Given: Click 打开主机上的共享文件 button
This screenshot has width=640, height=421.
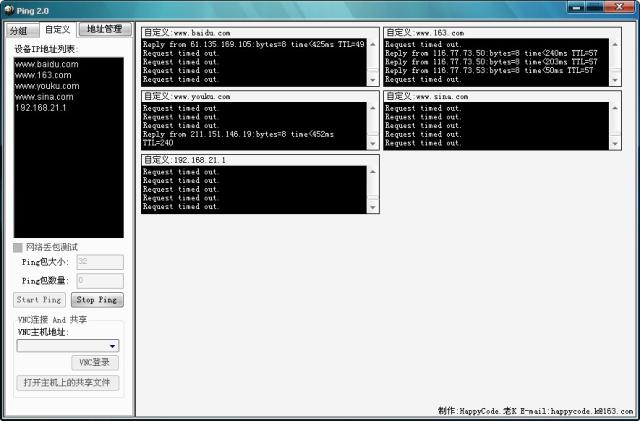Looking at the screenshot, I should [68, 383].
